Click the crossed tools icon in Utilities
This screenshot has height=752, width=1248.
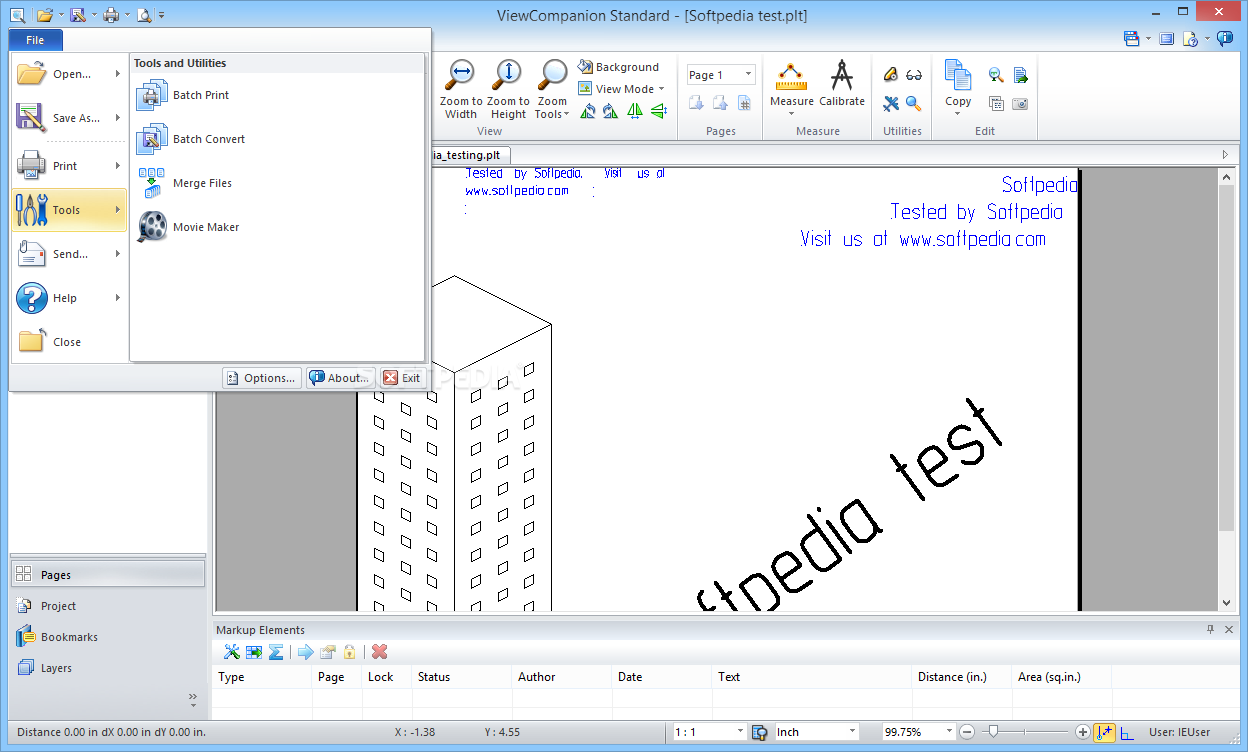tap(891, 103)
